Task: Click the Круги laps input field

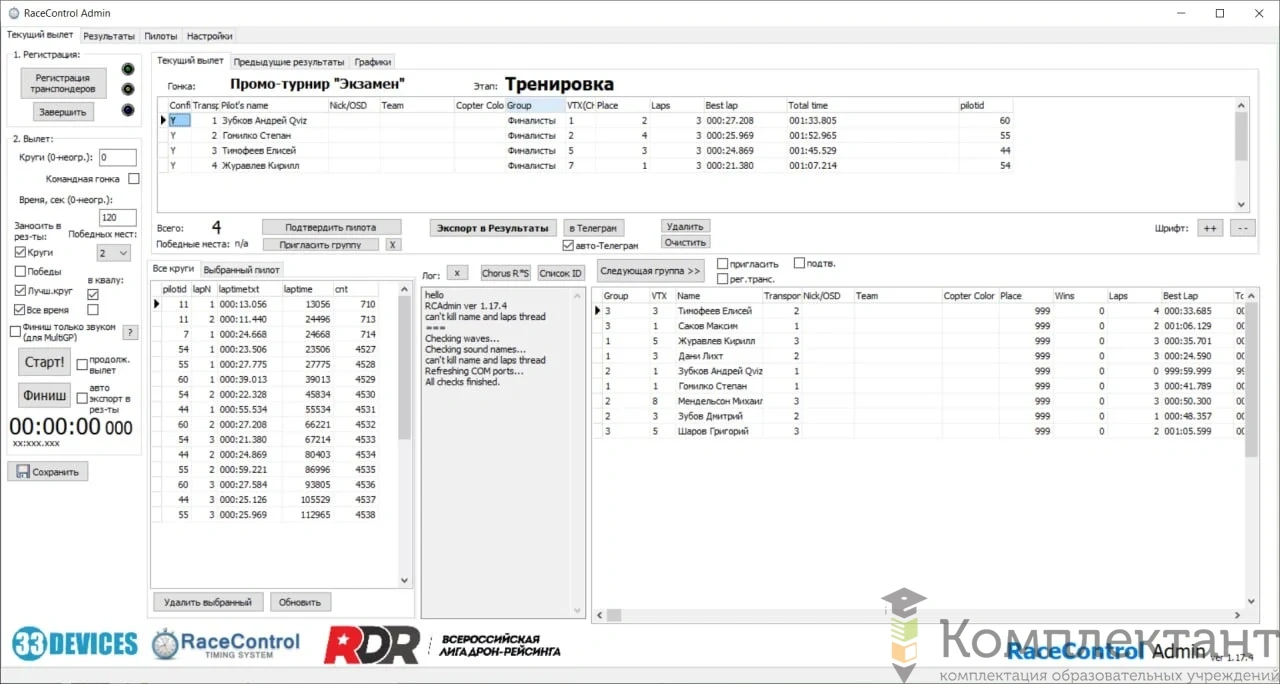Action: [117, 157]
